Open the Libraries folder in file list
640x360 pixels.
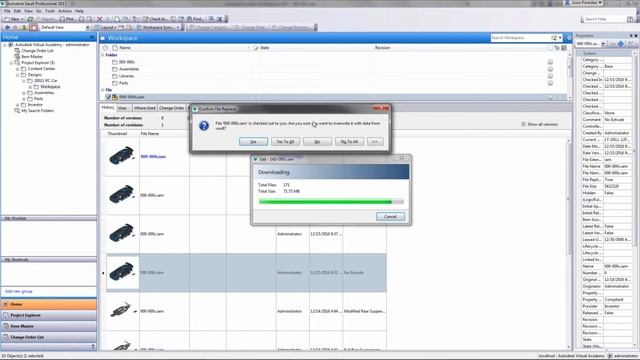(x=126, y=76)
